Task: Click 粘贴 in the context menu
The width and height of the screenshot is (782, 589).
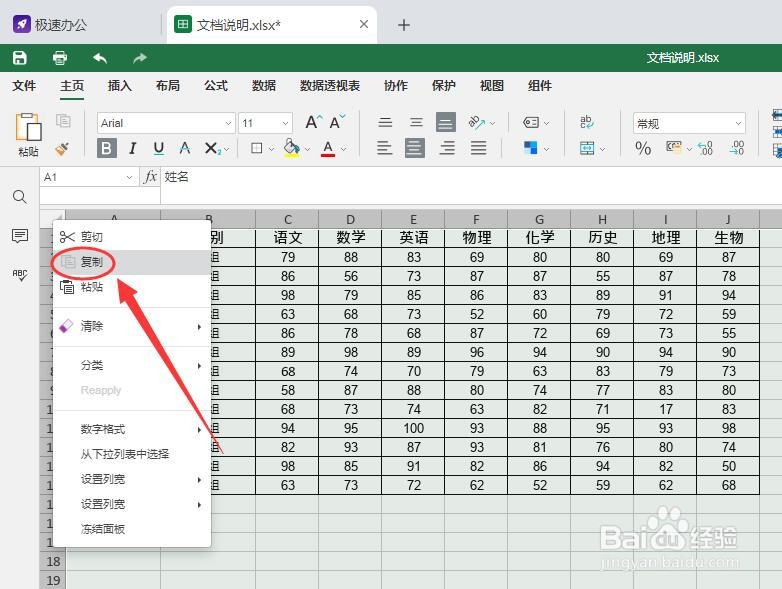Action: (132, 287)
